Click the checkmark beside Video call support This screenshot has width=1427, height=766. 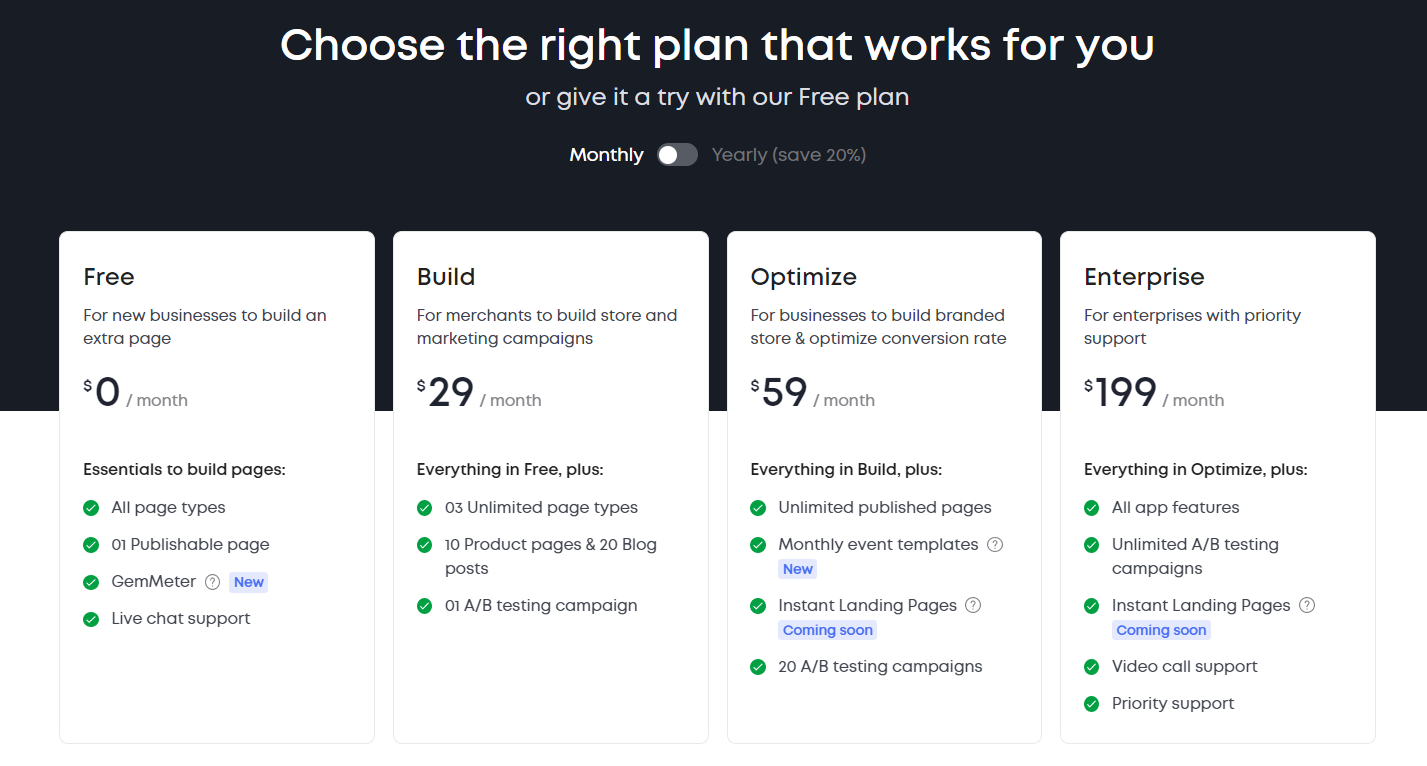(1092, 667)
